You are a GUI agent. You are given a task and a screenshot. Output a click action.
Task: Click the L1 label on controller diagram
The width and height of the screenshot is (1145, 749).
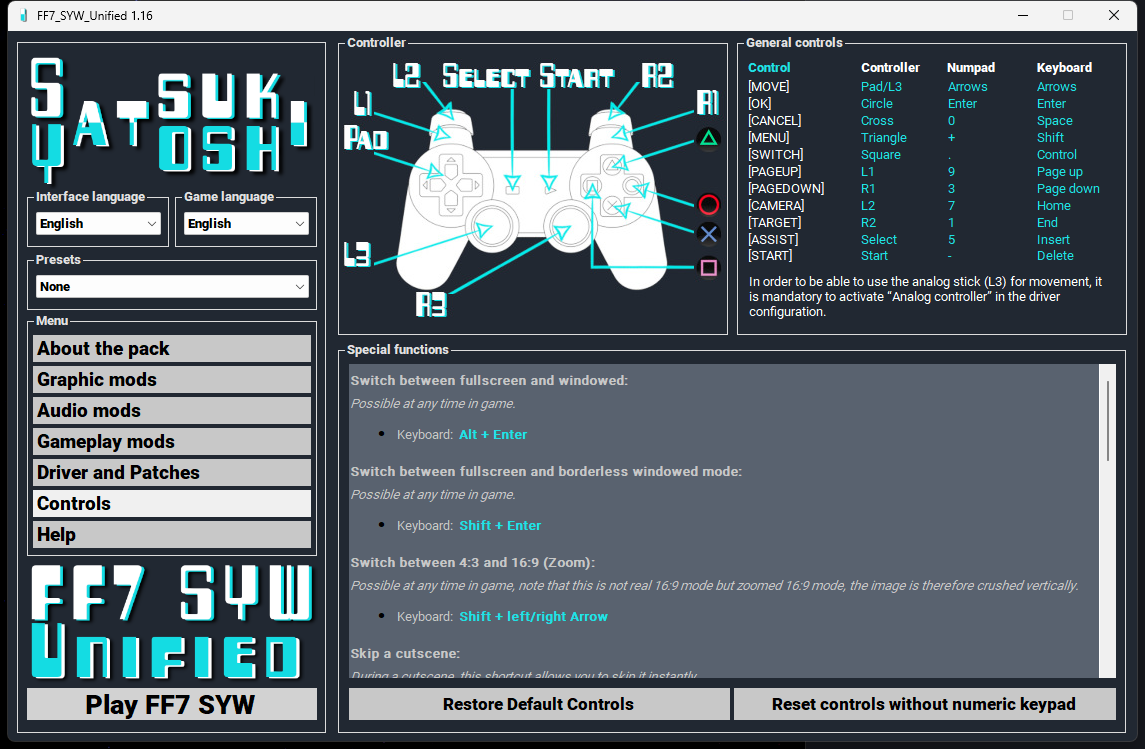coord(363,103)
